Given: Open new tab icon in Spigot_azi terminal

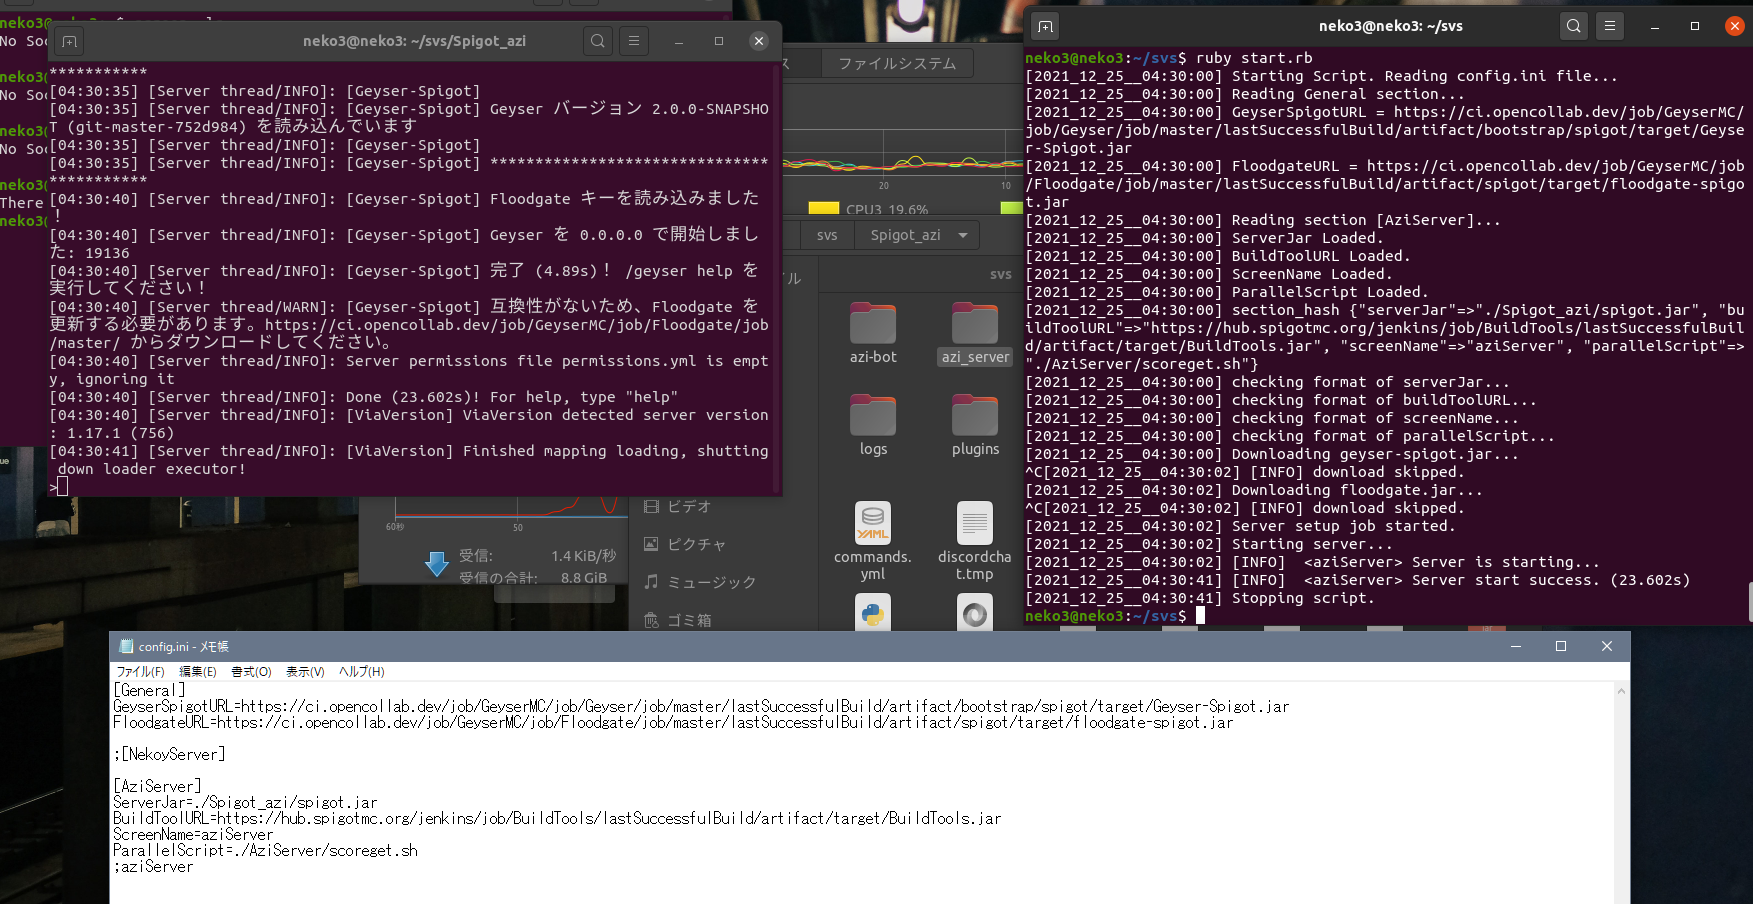Looking at the screenshot, I should coord(69,41).
